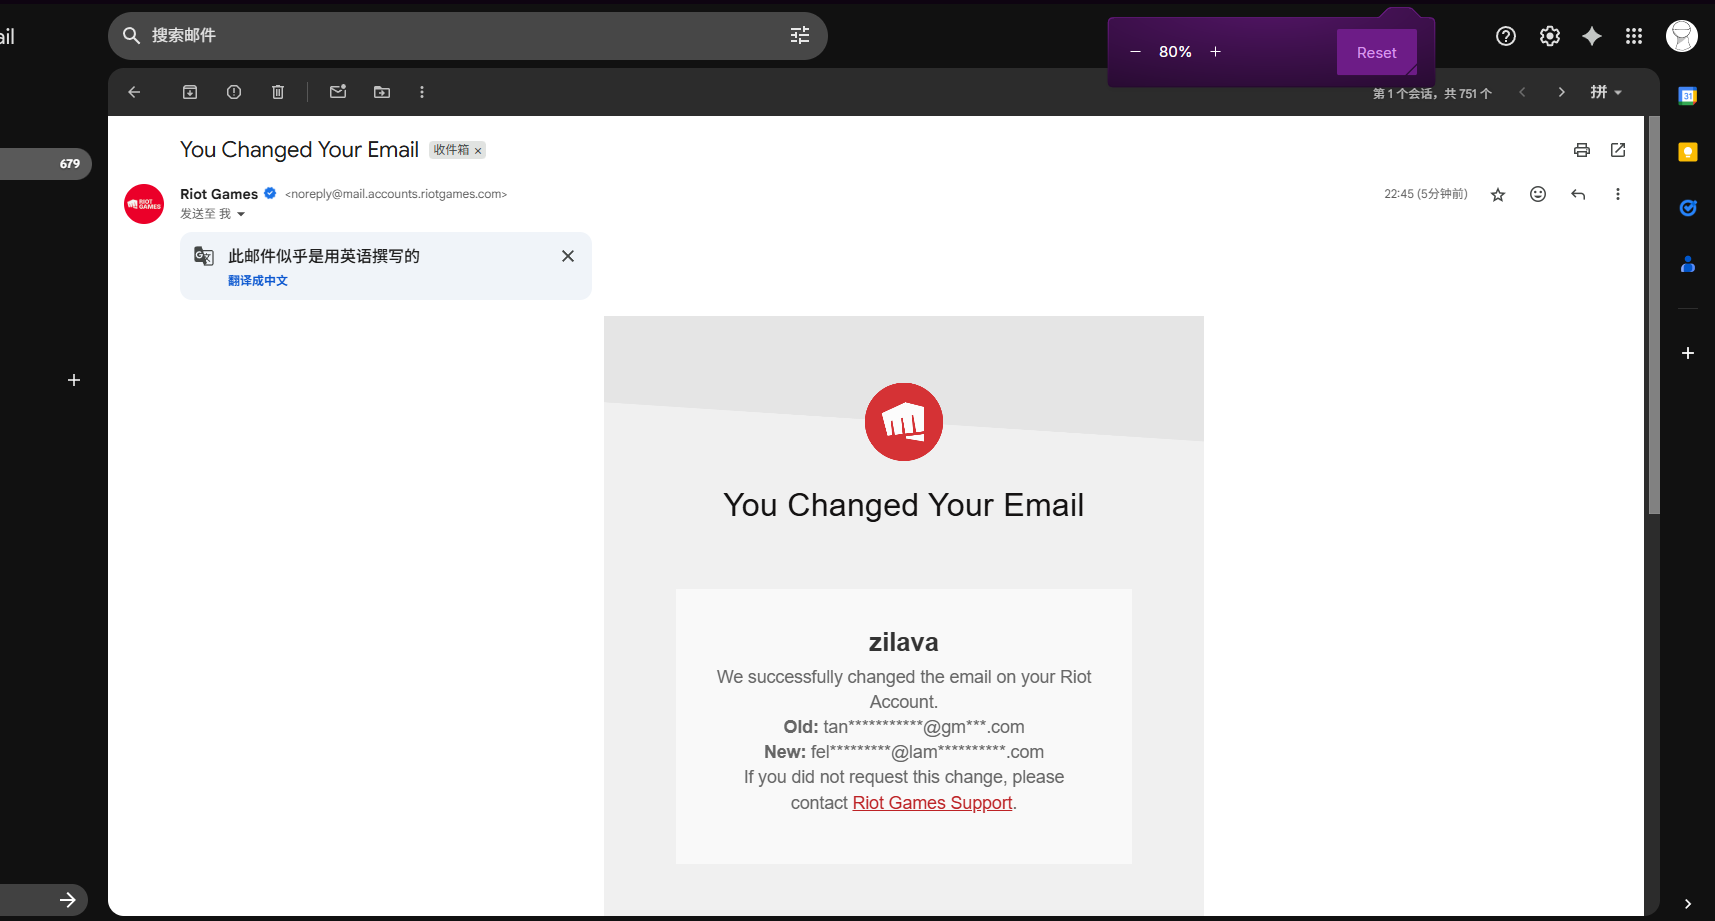Open Google apps grid
The height and width of the screenshot is (921, 1715).
coord(1634,36)
